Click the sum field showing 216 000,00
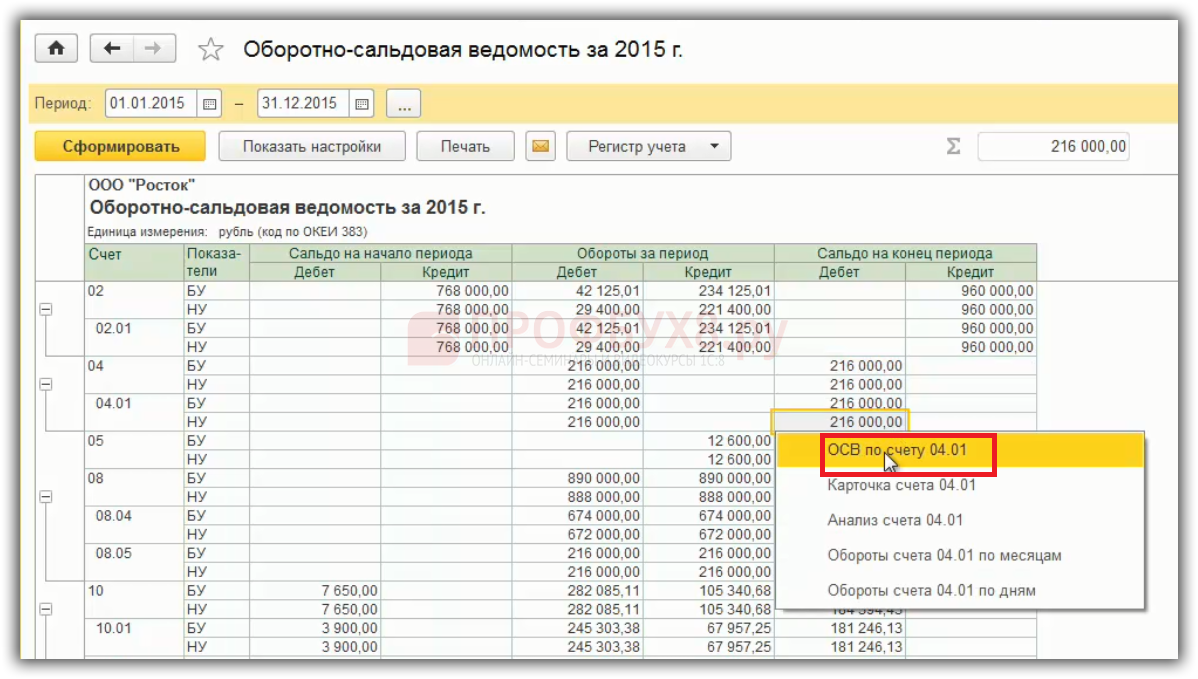Image resolution: width=1198 pixels, height=679 pixels. pos(1055,146)
